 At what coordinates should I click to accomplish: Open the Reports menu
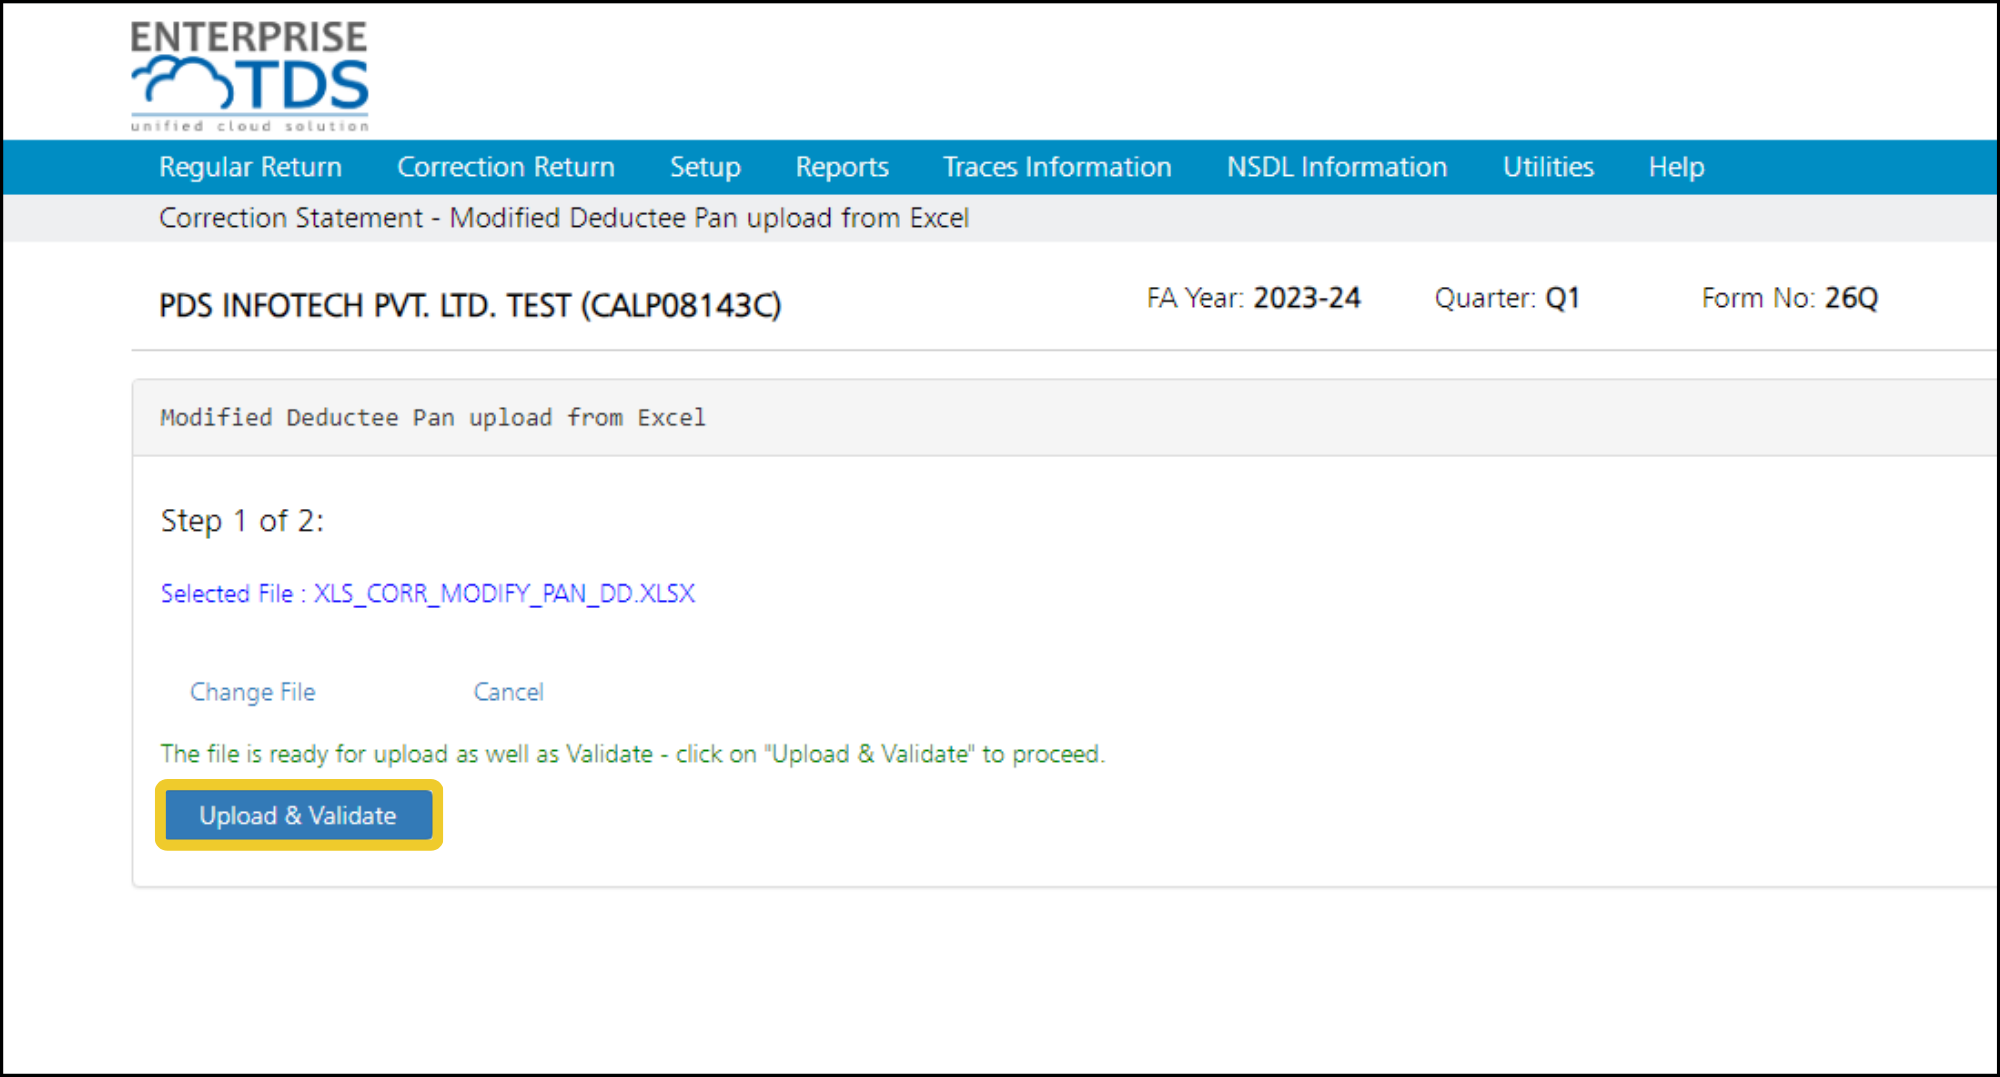pos(842,167)
